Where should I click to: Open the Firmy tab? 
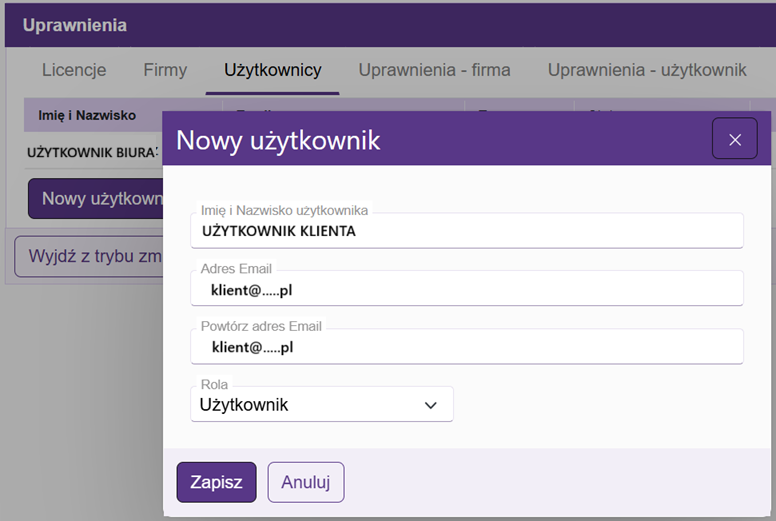click(x=165, y=70)
